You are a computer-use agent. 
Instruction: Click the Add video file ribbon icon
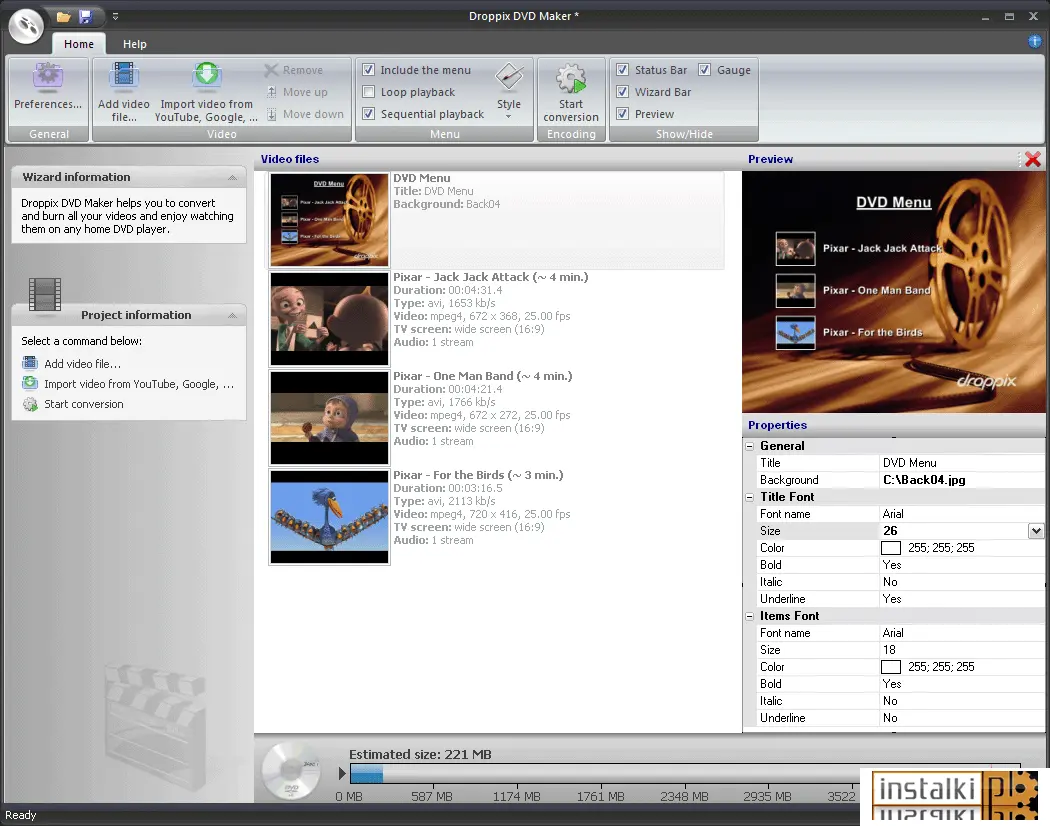[x=124, y=76]
